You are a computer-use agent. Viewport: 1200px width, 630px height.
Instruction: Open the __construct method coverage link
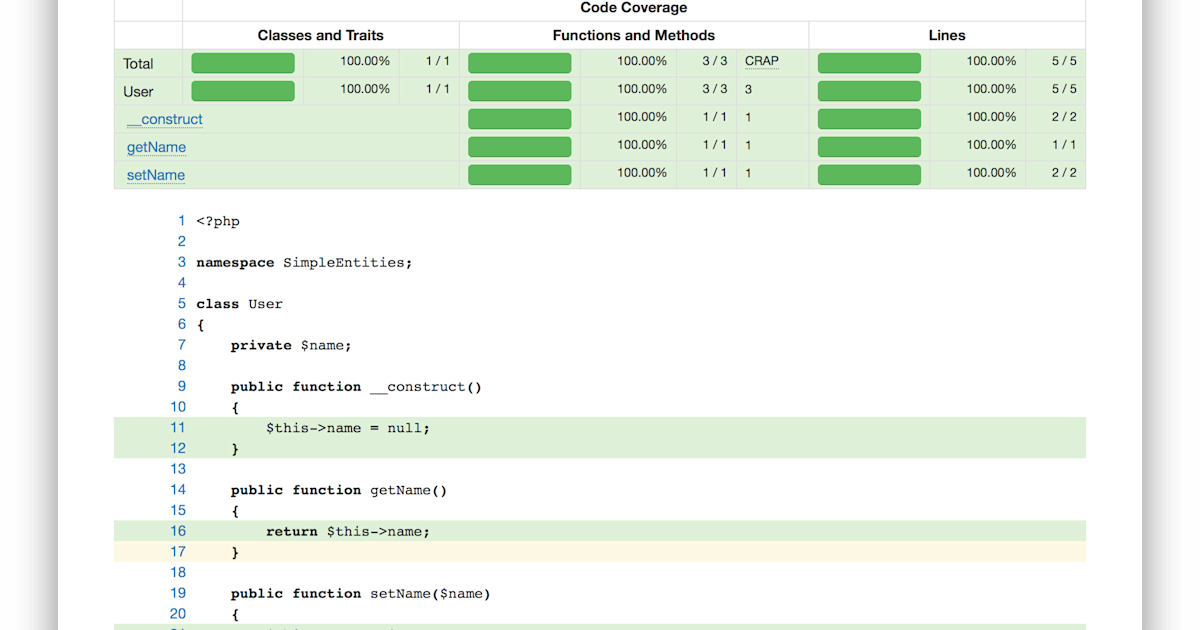coord(163,118)
